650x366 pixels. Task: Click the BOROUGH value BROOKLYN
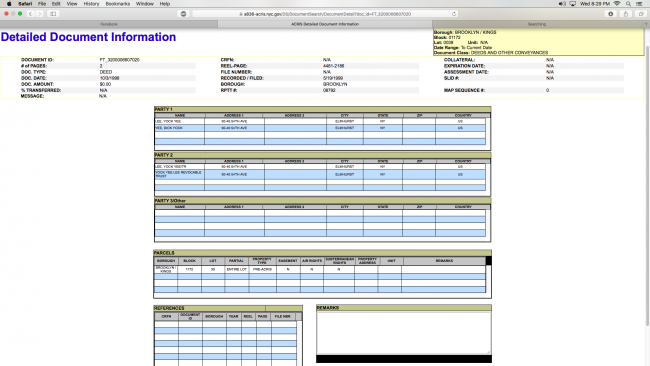[x=335, y=84]
